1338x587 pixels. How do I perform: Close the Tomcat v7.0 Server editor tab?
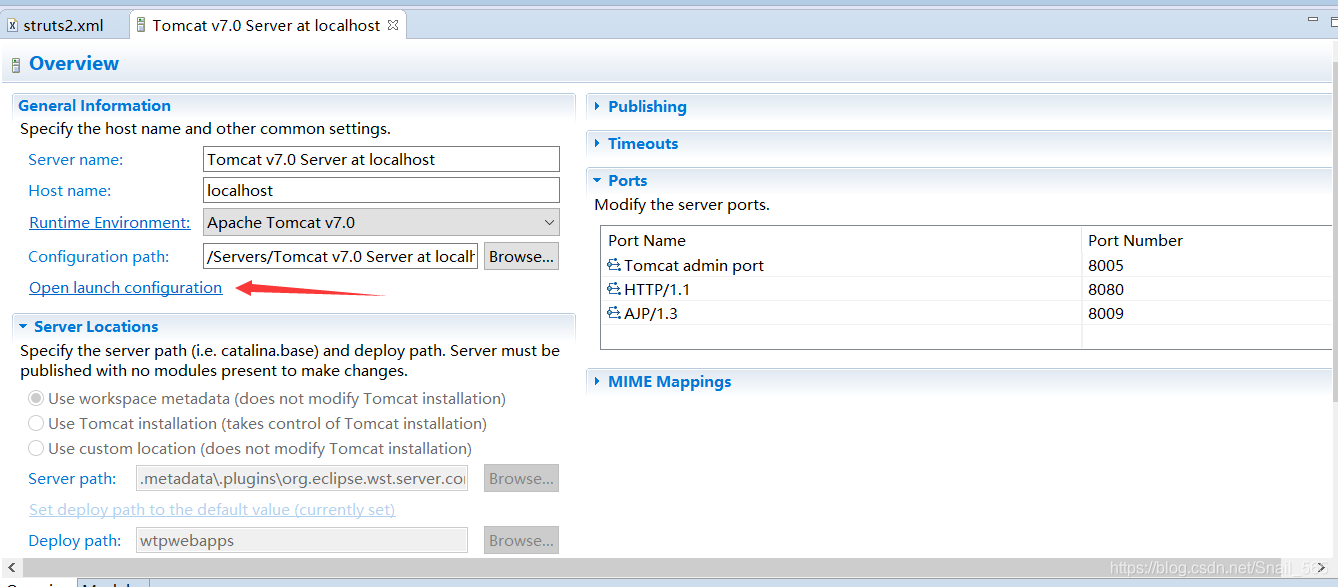point(393,25)
